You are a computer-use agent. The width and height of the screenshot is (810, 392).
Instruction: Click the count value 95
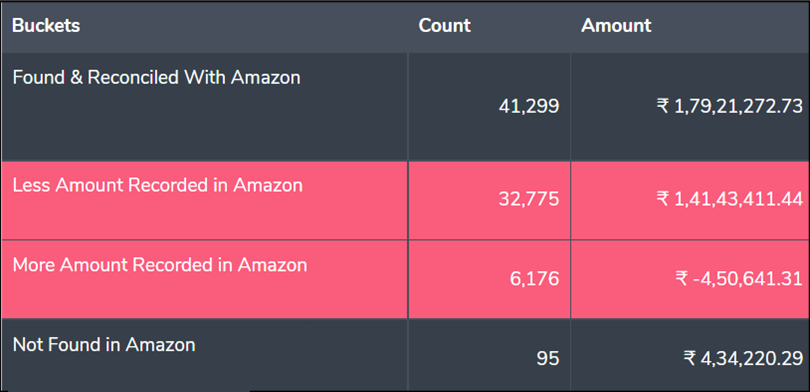(x=548, y=358)
